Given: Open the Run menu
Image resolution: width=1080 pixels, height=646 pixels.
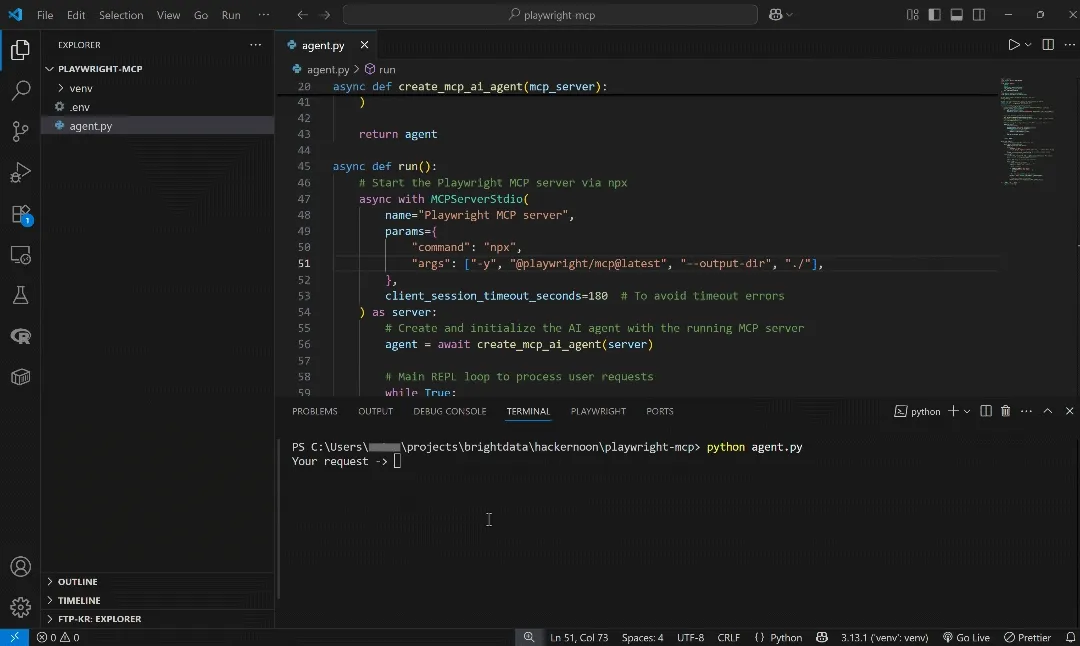Looking at the screenshot, I should (x=231, y=14).
